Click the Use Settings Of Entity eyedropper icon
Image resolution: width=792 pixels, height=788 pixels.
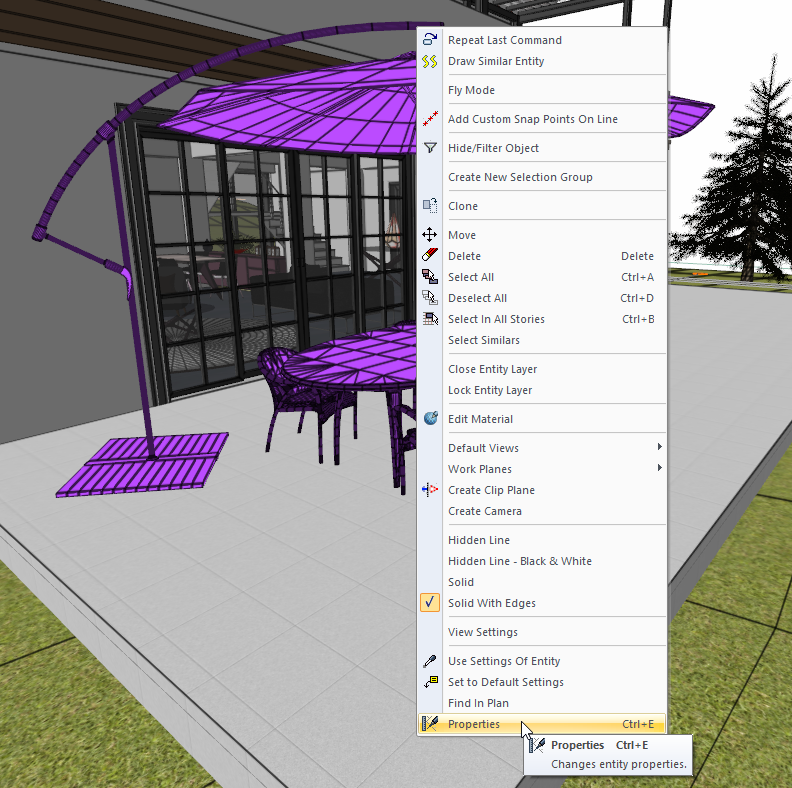point(430,661)
